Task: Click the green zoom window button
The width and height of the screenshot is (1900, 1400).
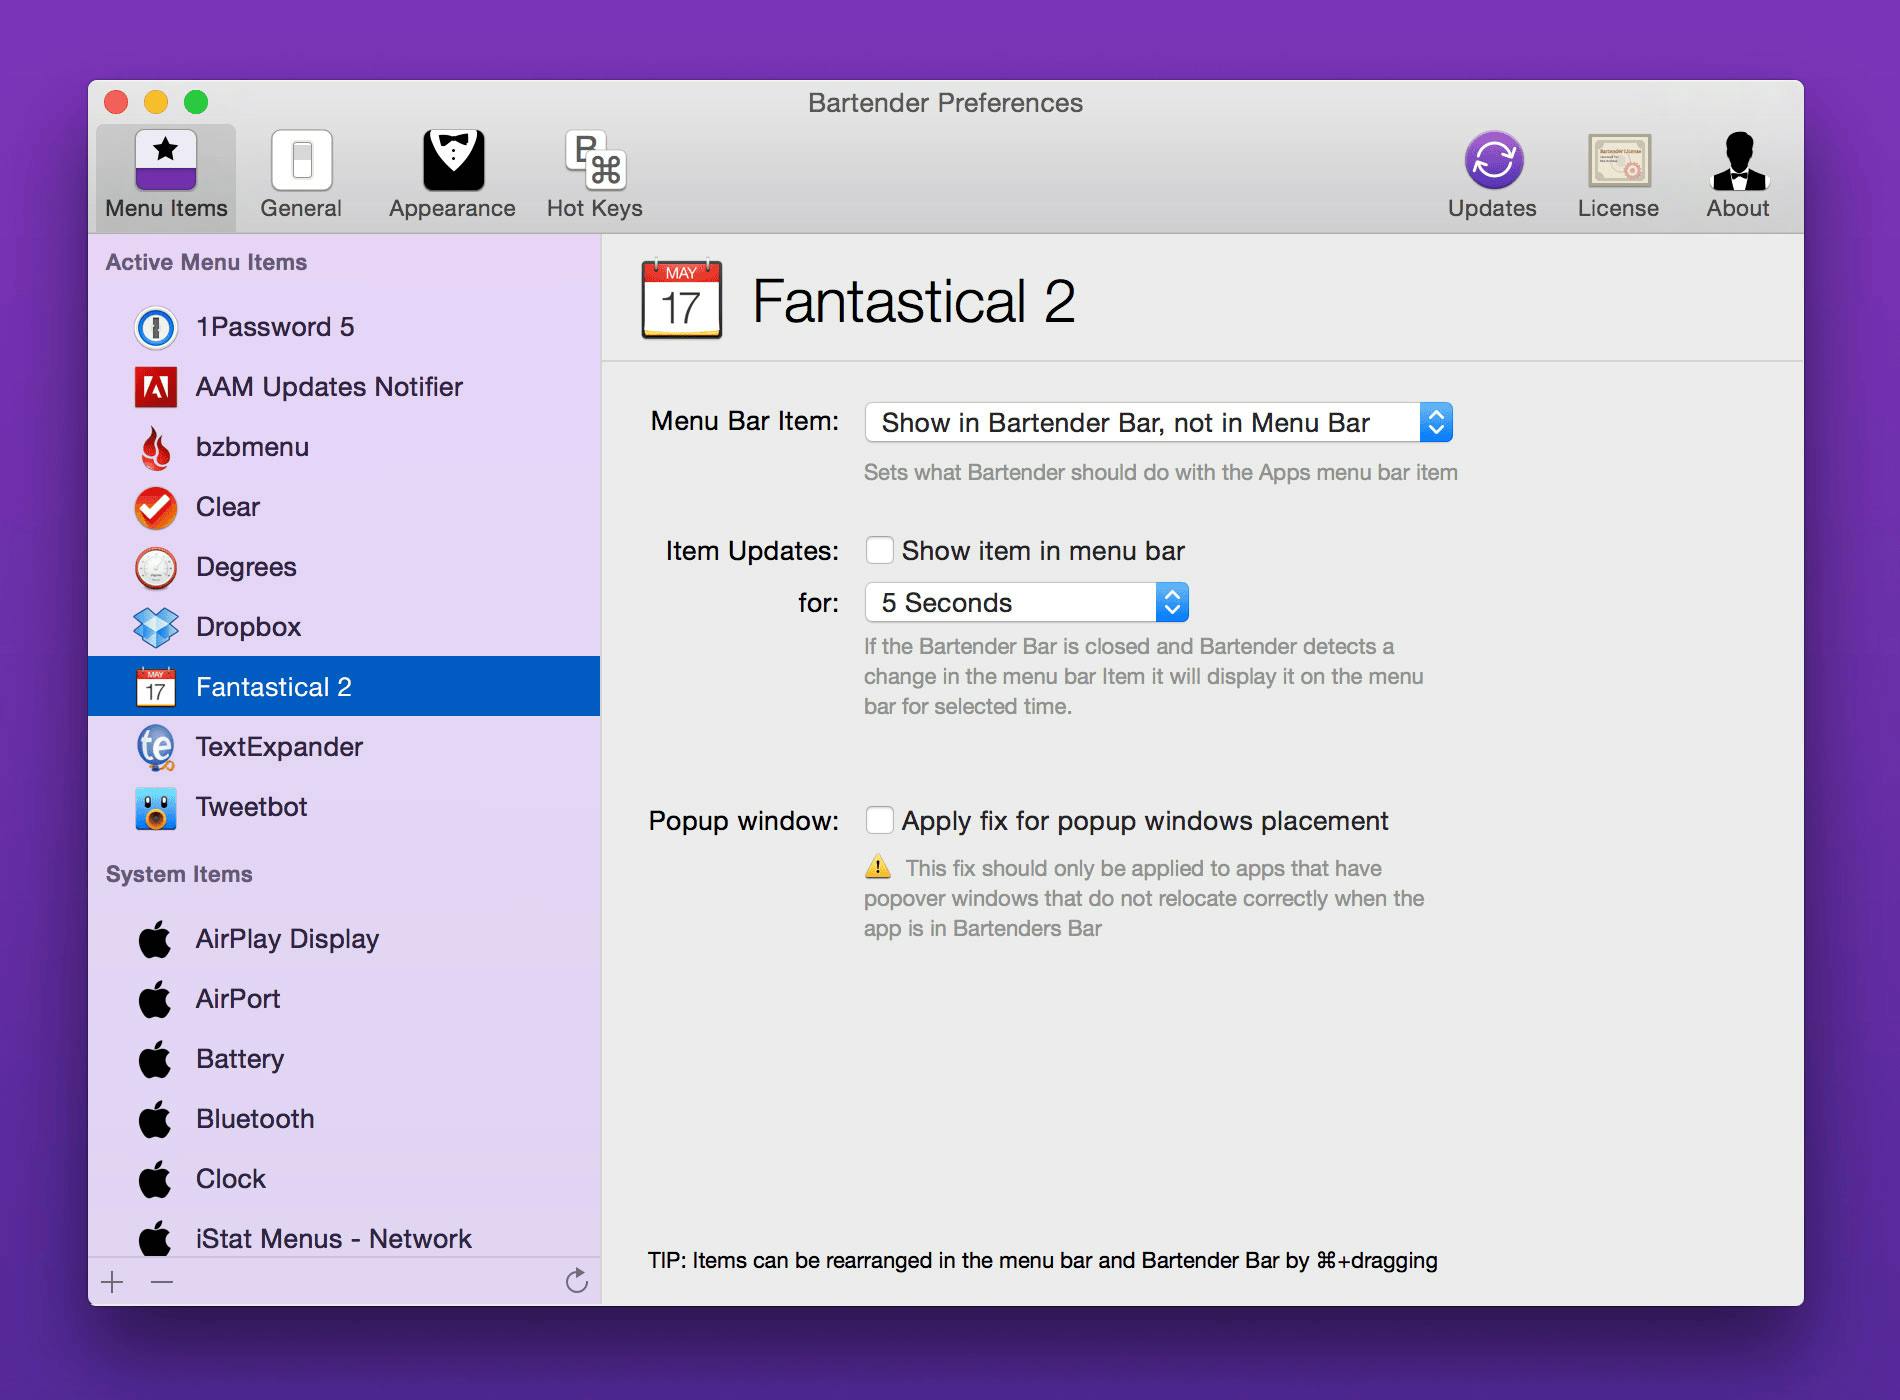Action: click(196, 102)
